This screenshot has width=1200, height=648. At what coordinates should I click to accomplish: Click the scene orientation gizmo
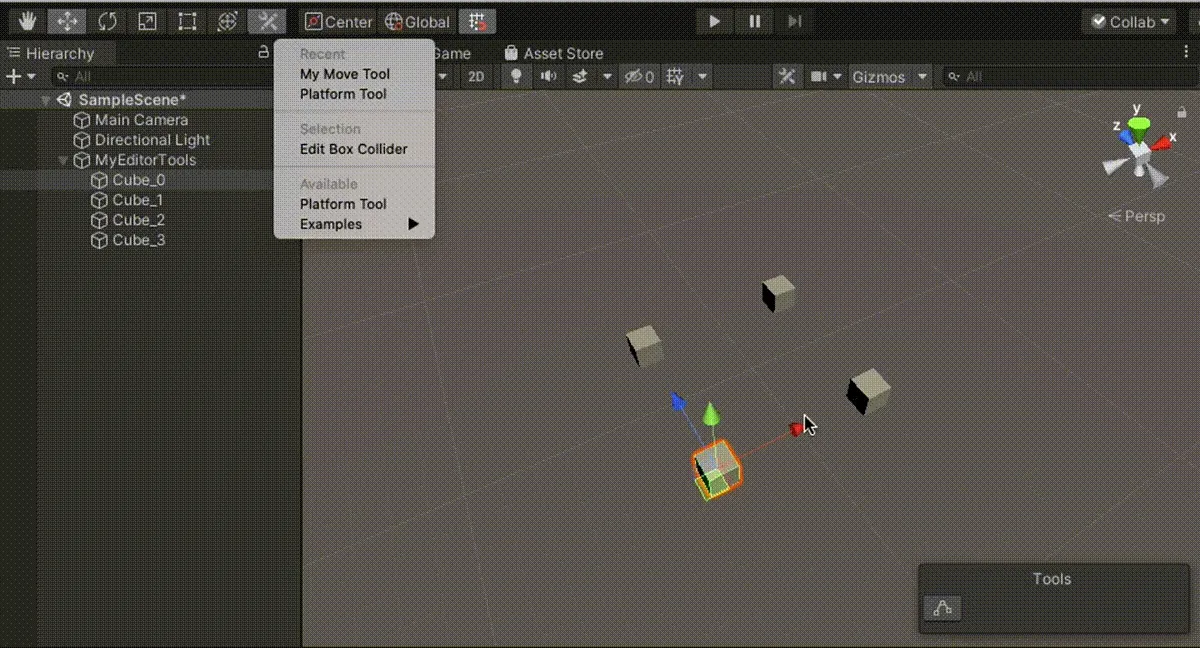1139,150
